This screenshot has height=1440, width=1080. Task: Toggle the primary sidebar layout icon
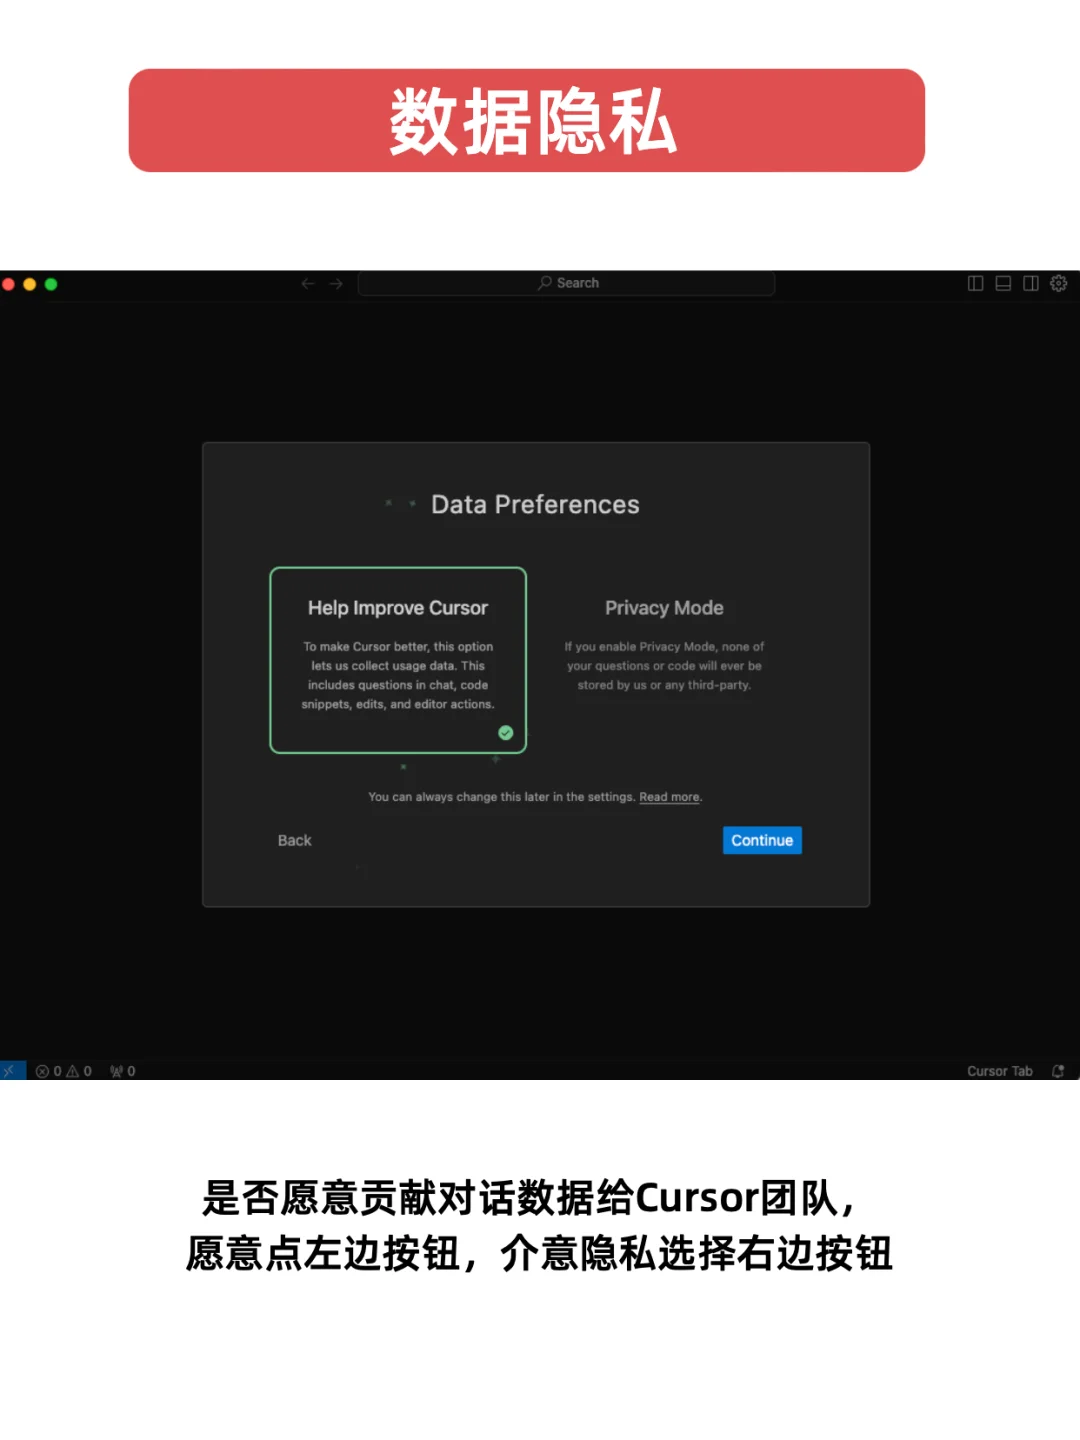[974, 283]
